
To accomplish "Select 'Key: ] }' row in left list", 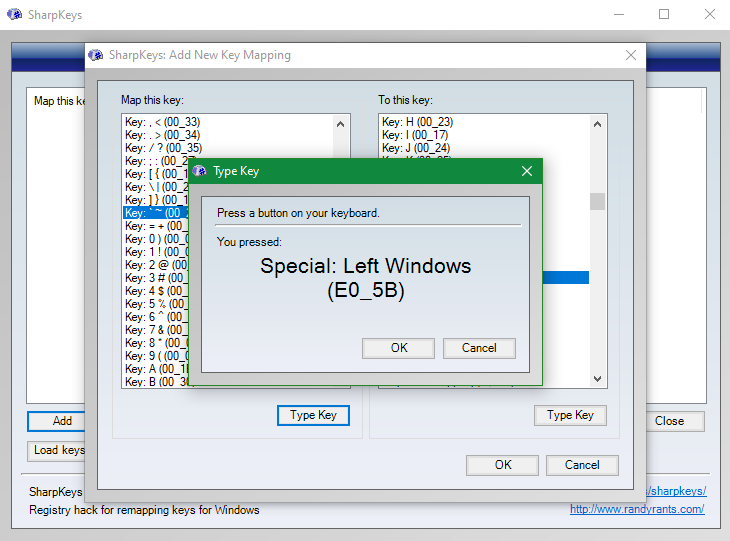I will pos(156,200).
